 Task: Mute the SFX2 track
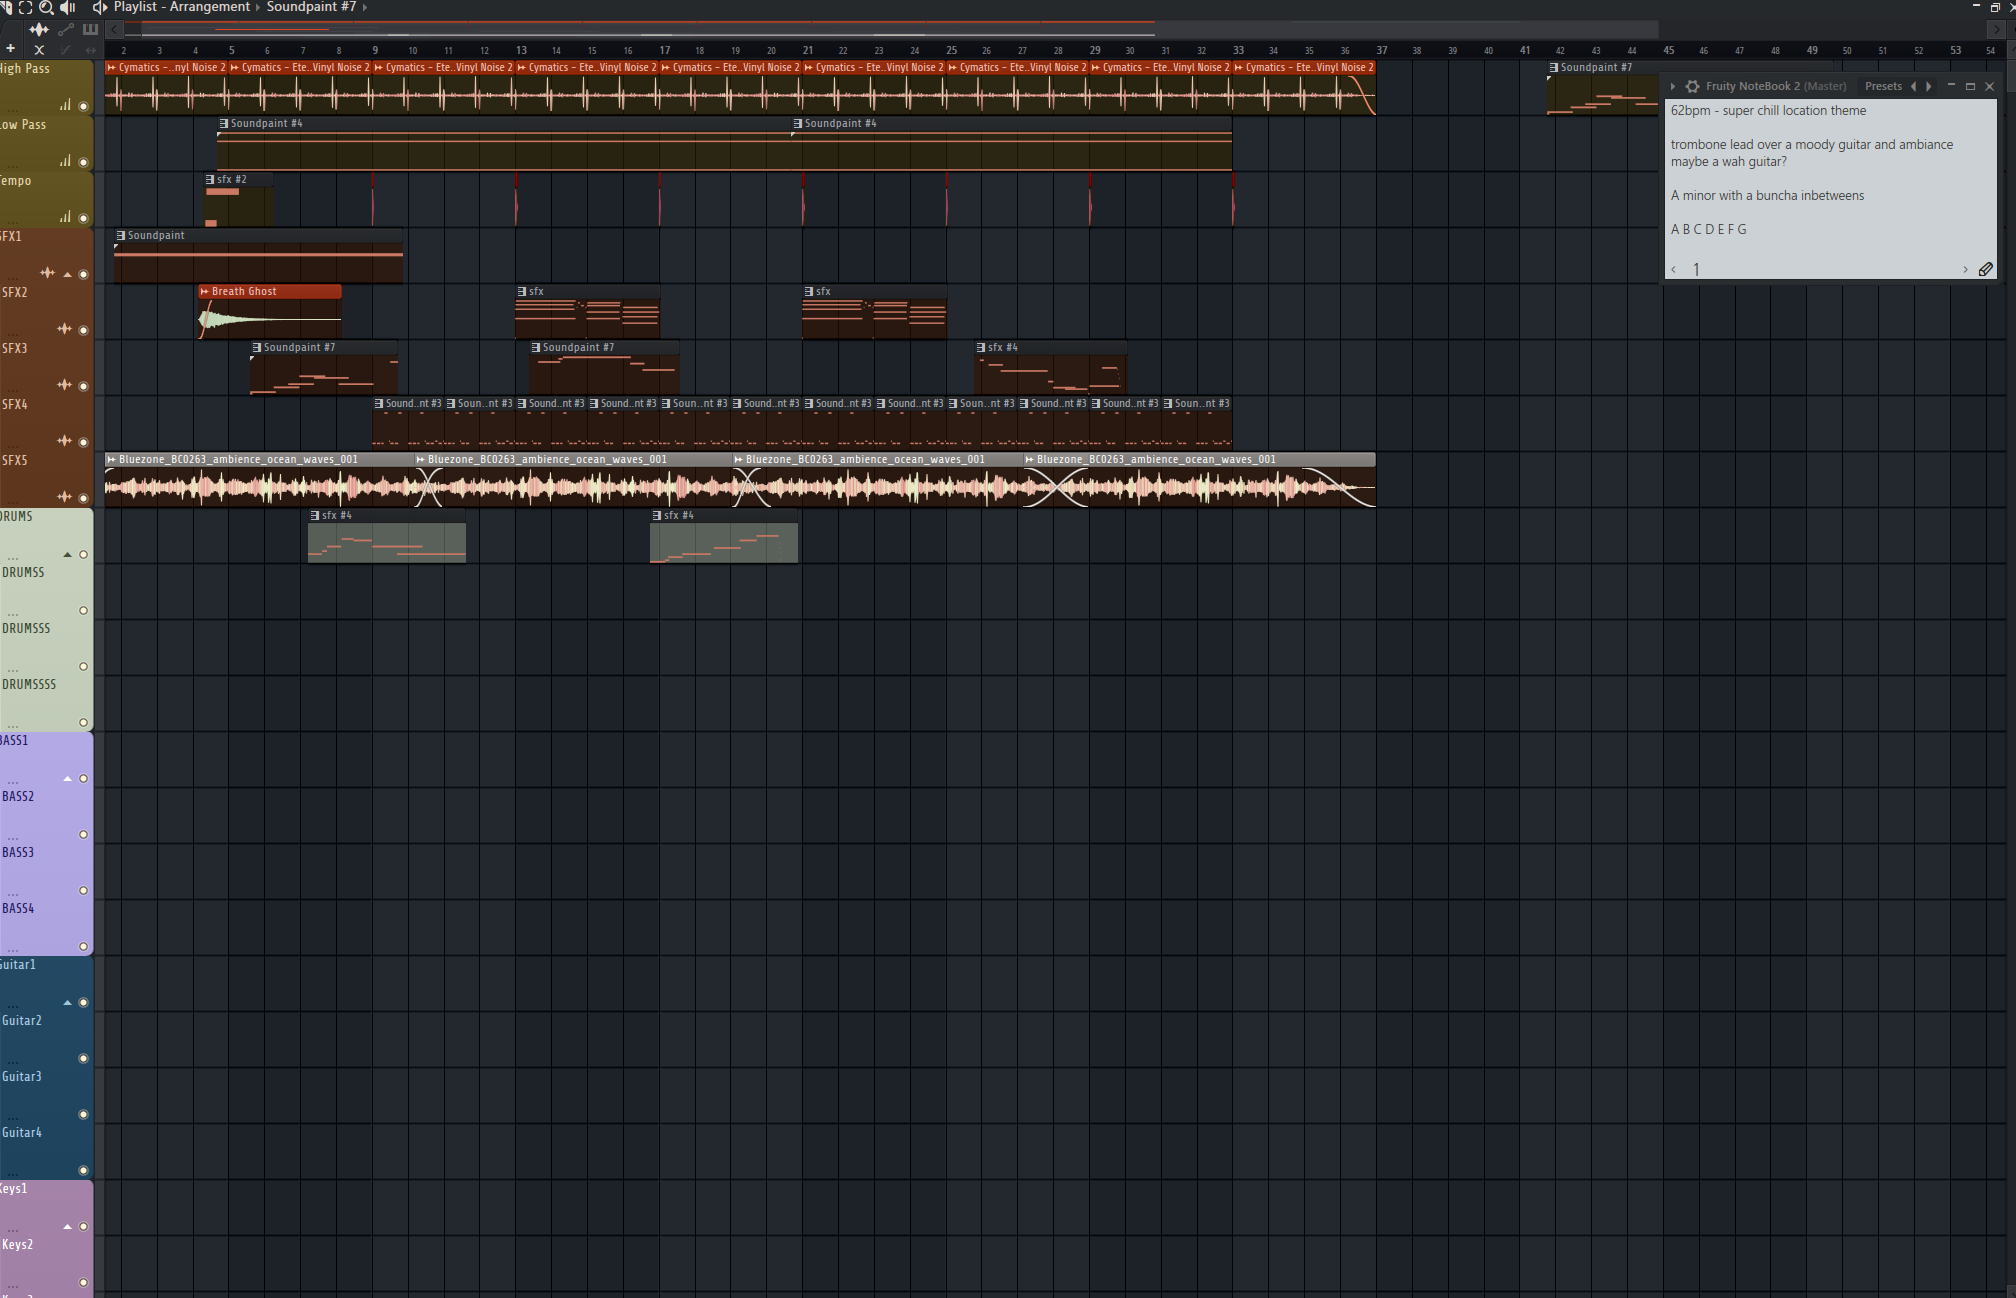[x=83, y=330]
